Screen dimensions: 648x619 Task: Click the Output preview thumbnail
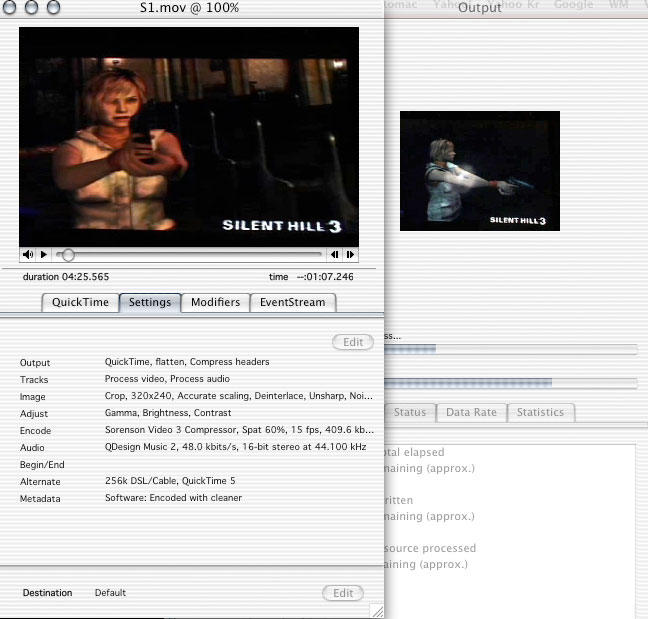pos(479,171)
